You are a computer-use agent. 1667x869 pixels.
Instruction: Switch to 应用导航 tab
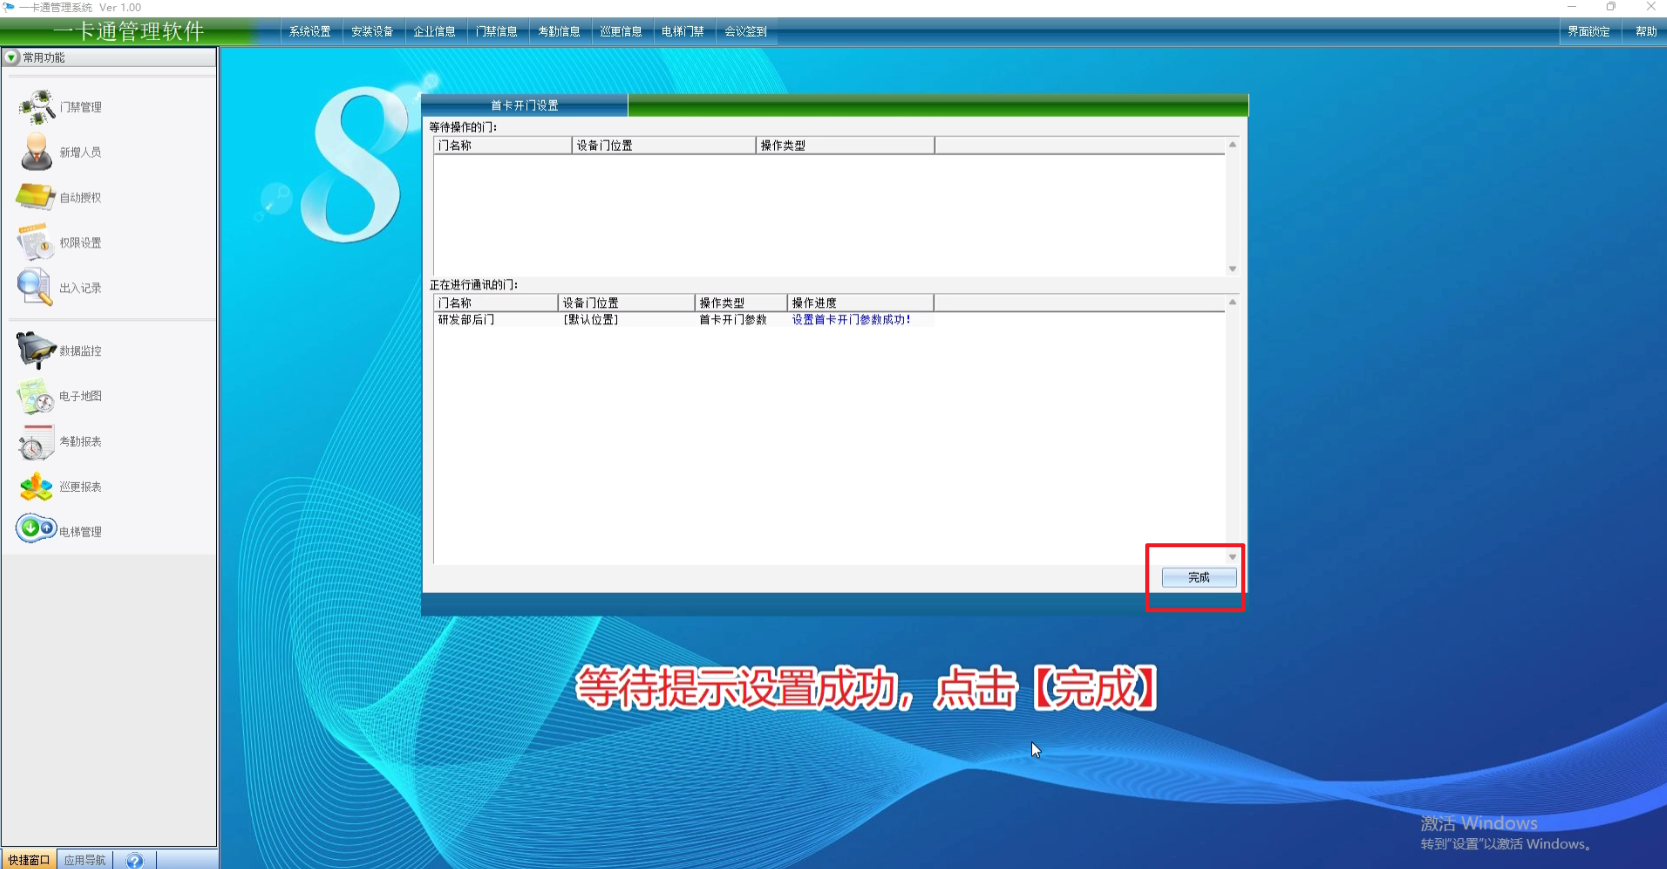tap(85, 860)
